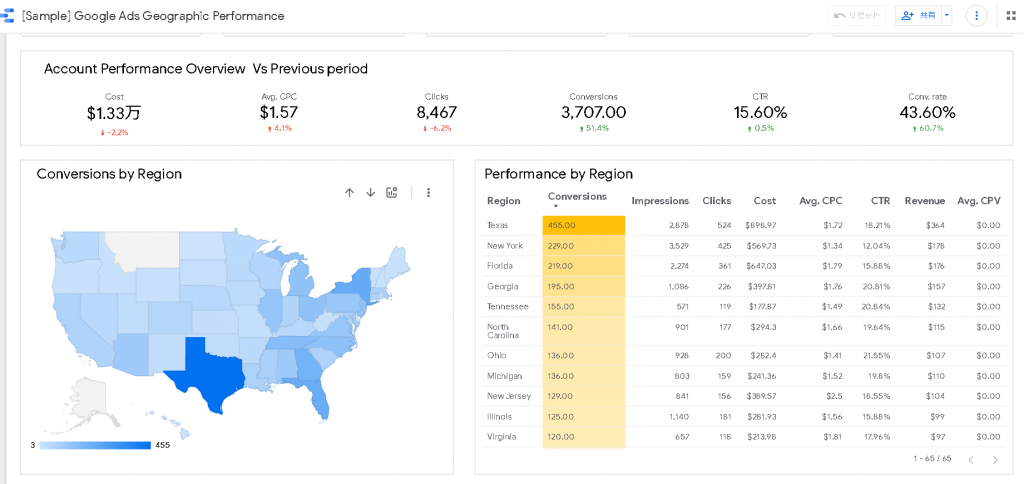Sort table by Impressions column header
Viewport: 1024px width, 484px height.
(x=660, y=201)
